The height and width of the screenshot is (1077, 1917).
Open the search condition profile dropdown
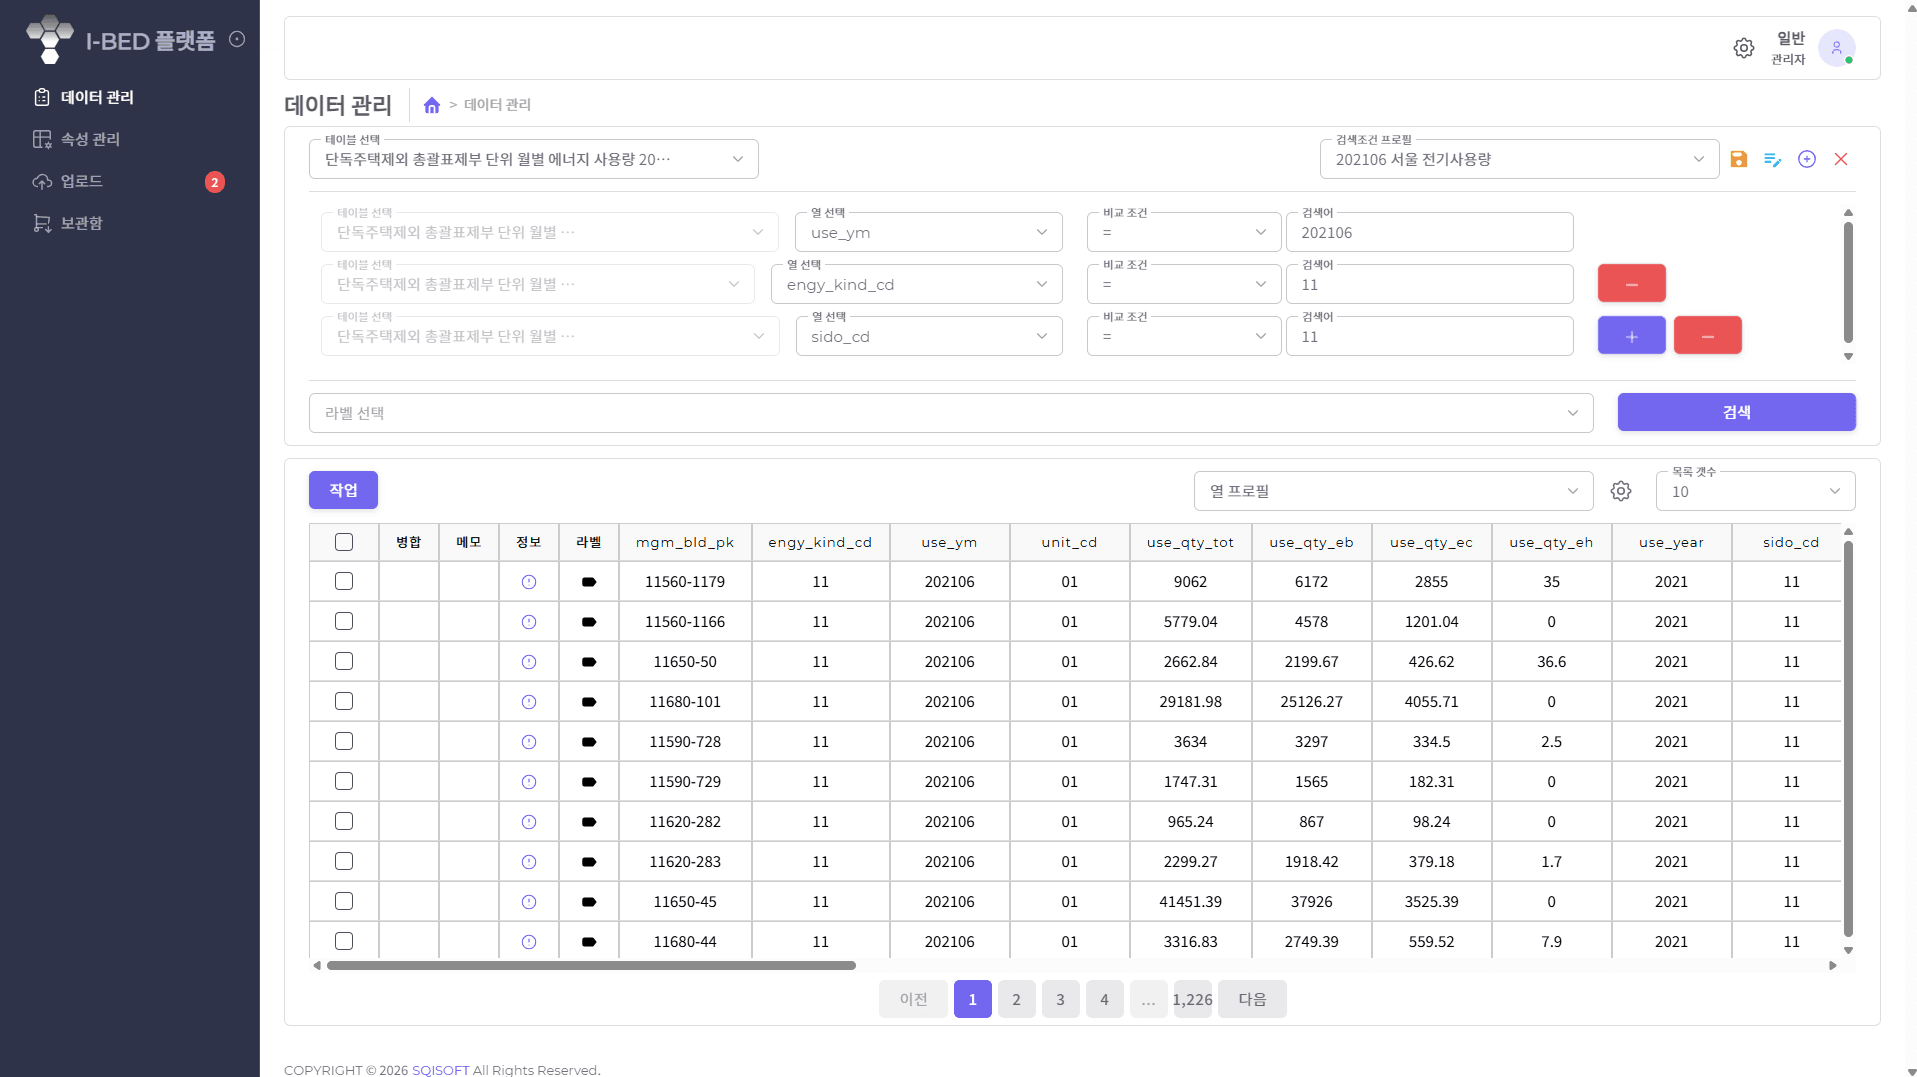click(1519, 159)
